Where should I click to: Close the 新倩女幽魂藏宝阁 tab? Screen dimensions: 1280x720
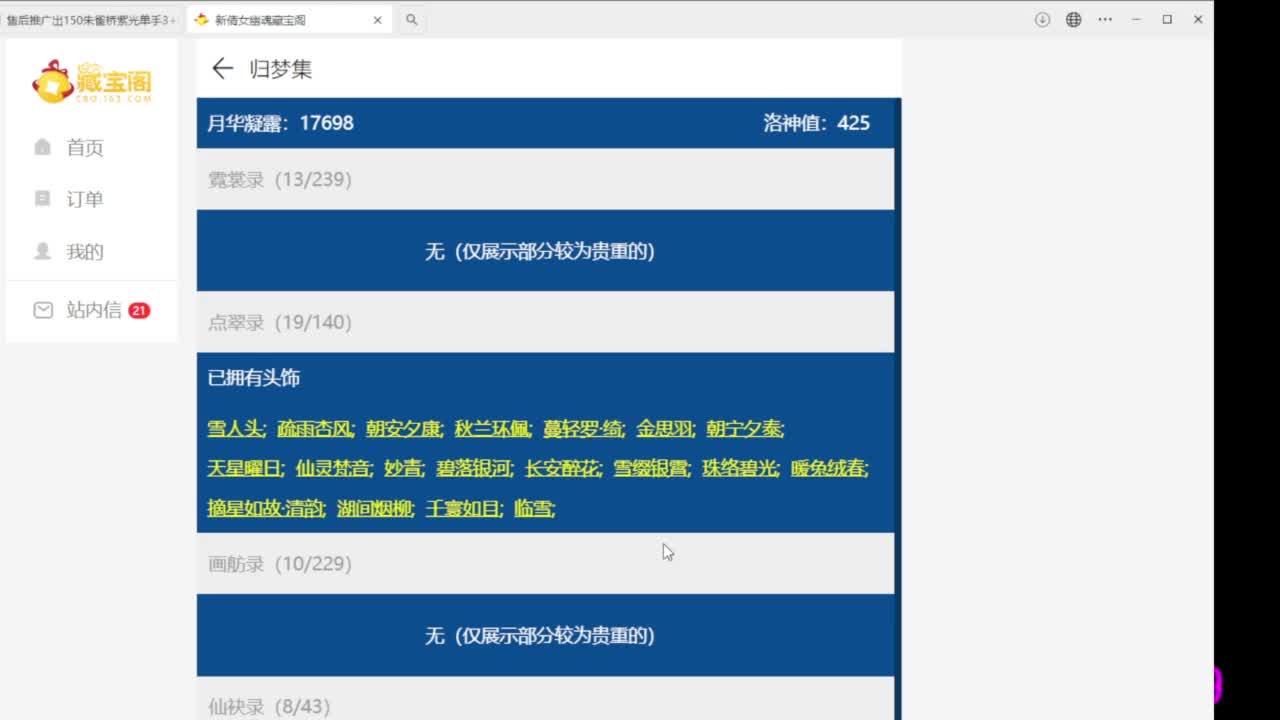(377, 19)
